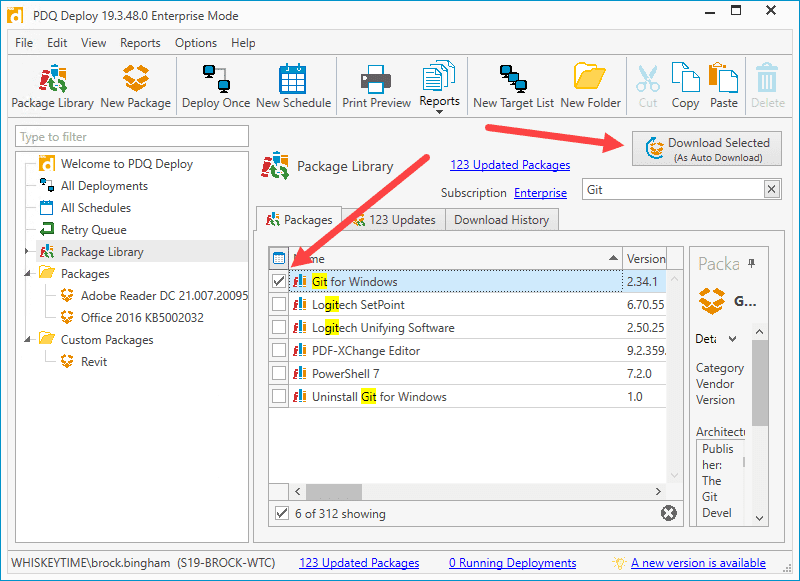Clear filter with the circled X icon
This screenshot has width=800, height=581.
pyautogui.click(x=668, y=513)
